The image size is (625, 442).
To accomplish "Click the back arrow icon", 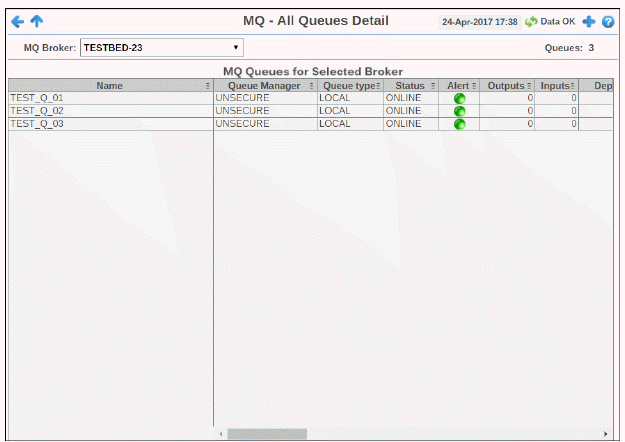I will point(17,21).
